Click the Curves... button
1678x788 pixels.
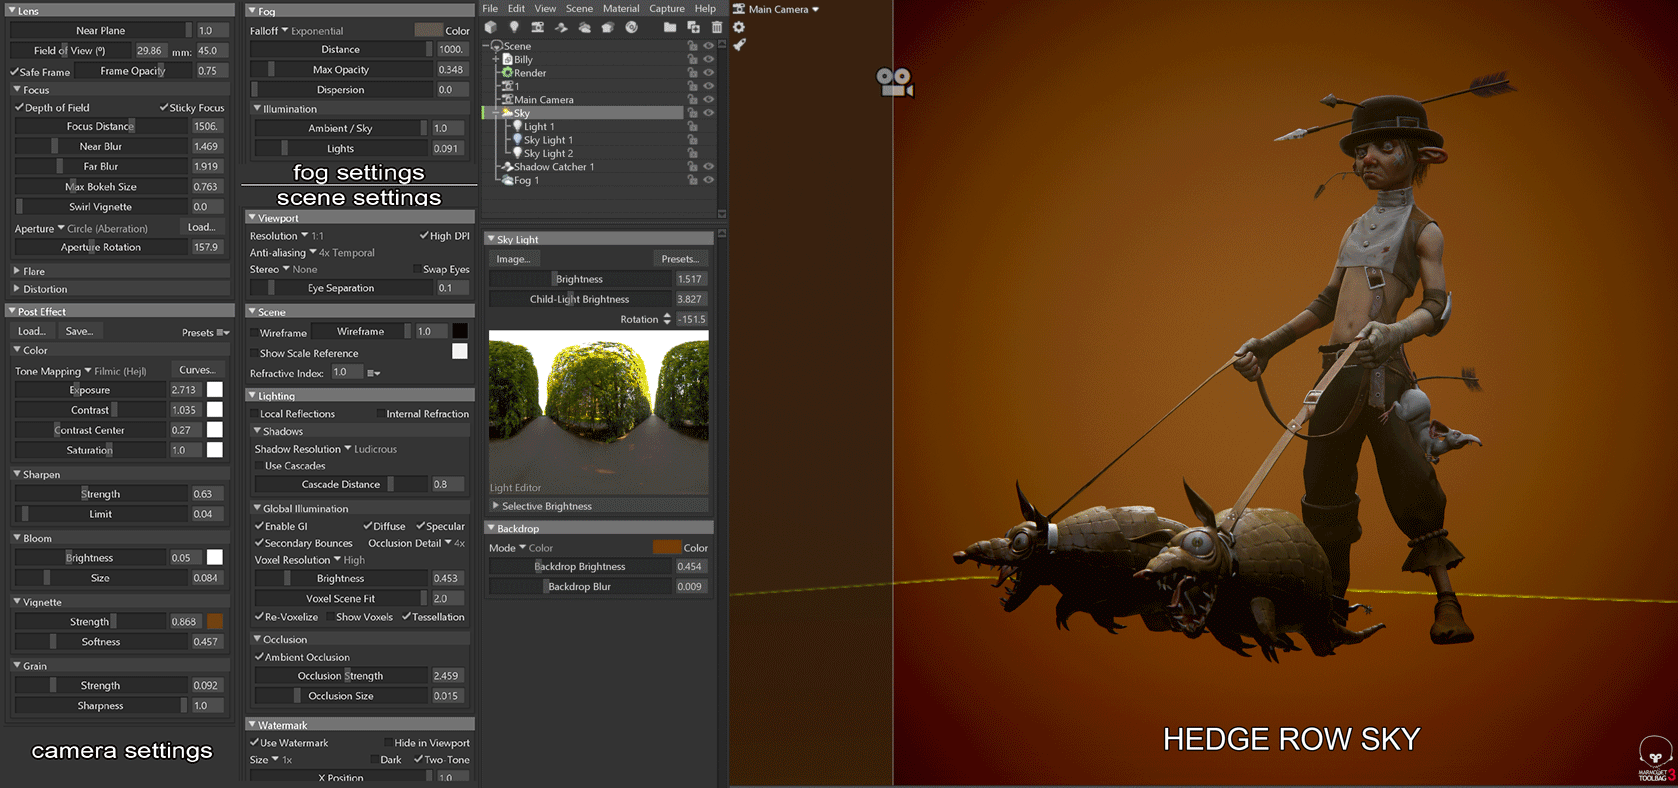197,370
